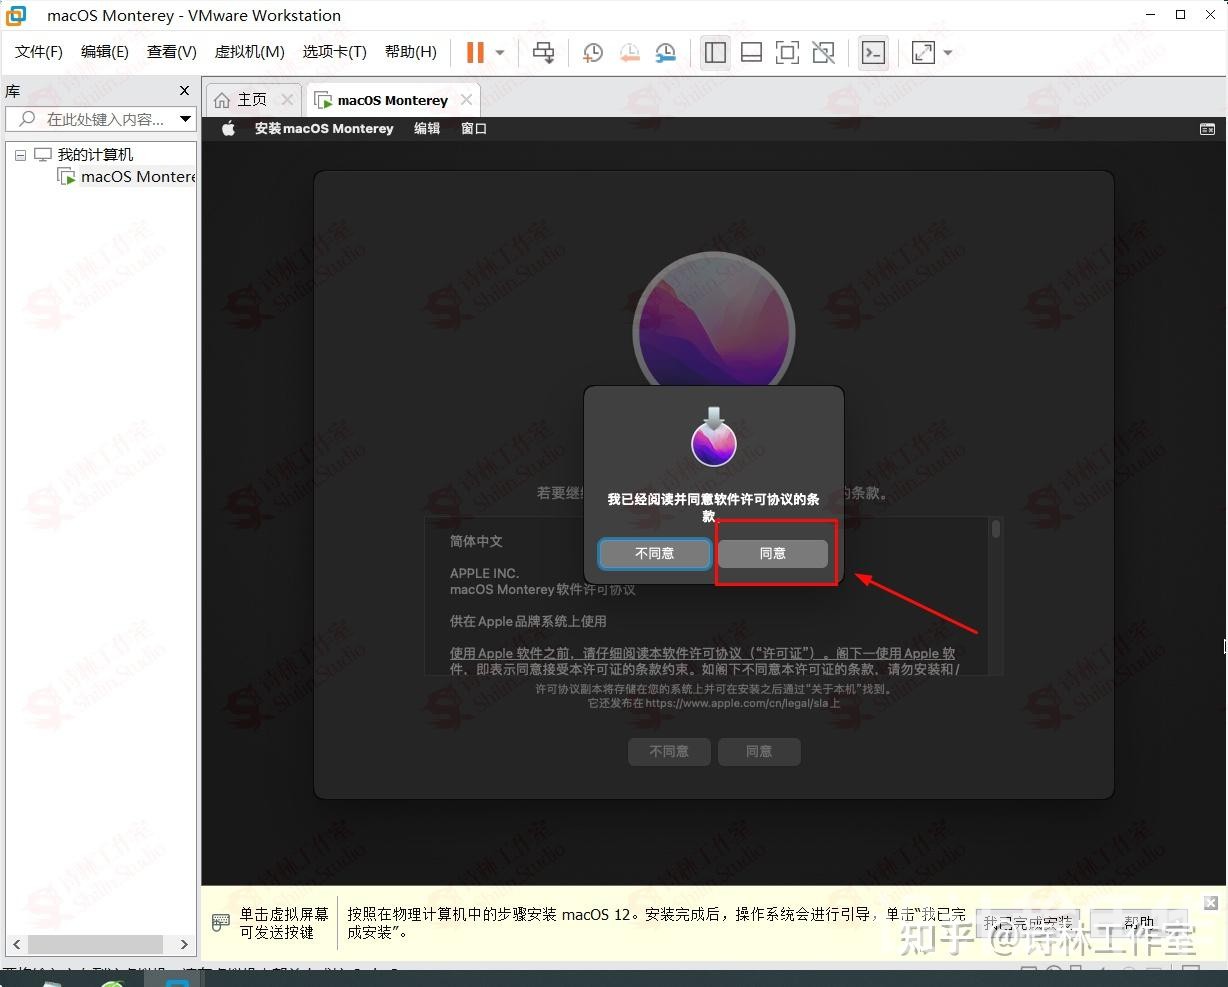
Task: Open the 虚拟机(M) menu
Action: [x=249, y=51]
